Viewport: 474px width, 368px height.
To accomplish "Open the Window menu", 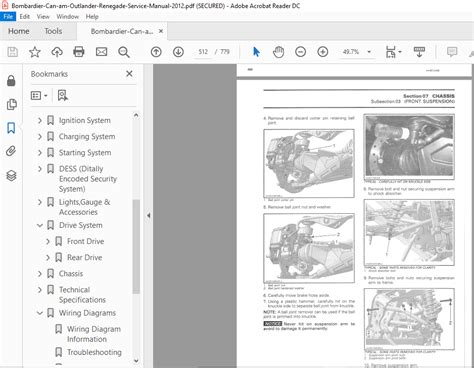I will [68, 17].
